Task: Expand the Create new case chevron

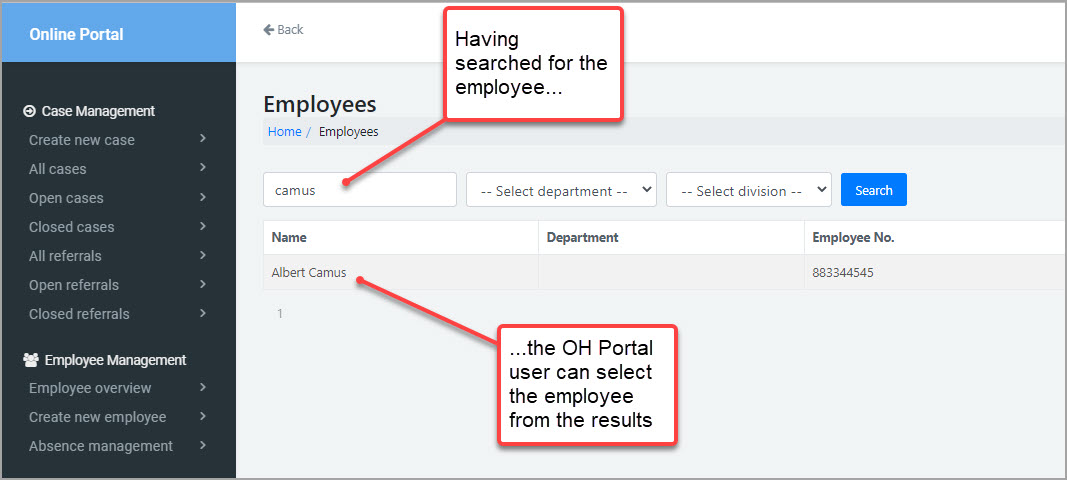Action: tap(203, 139)
